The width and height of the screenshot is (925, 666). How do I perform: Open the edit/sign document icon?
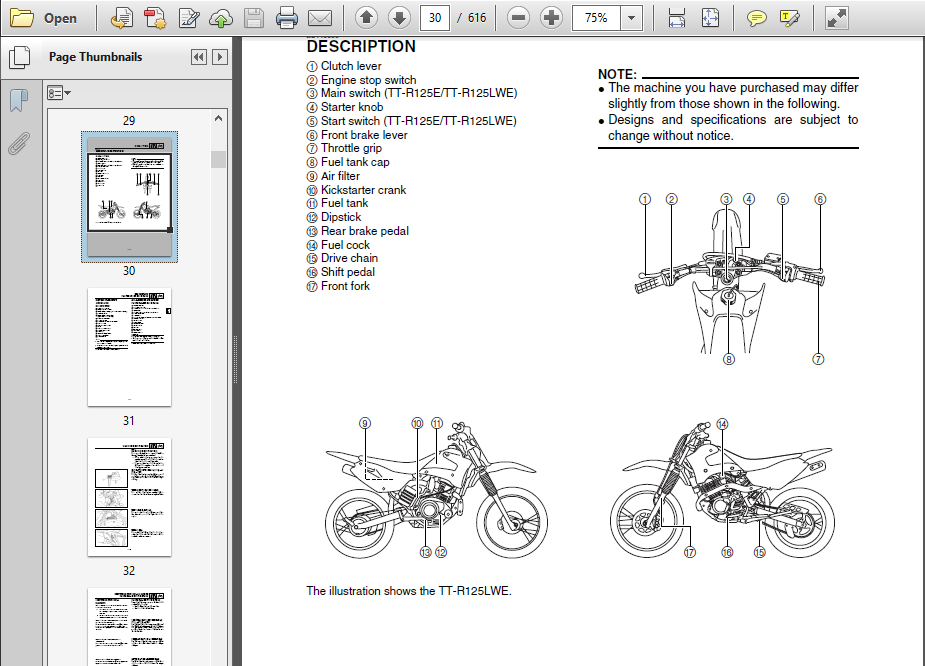(189, 18)
